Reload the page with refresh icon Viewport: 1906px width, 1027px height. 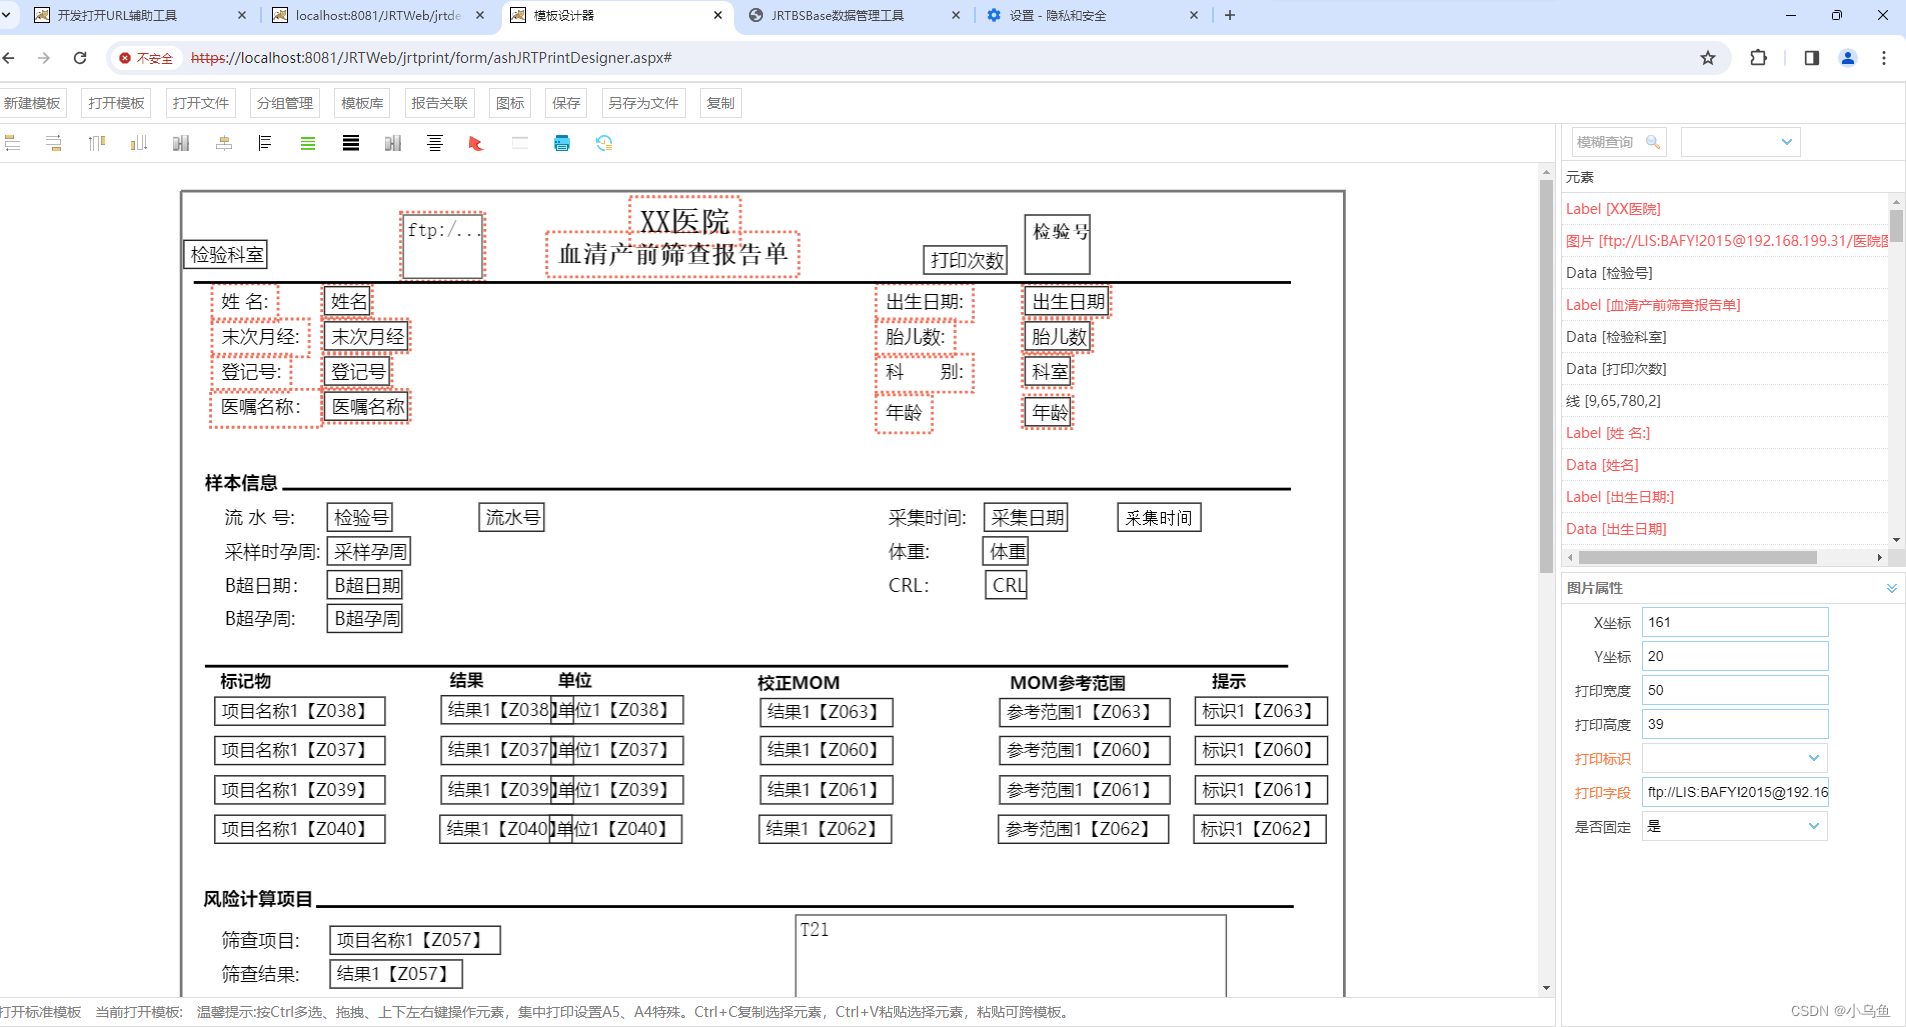point(80,58)
